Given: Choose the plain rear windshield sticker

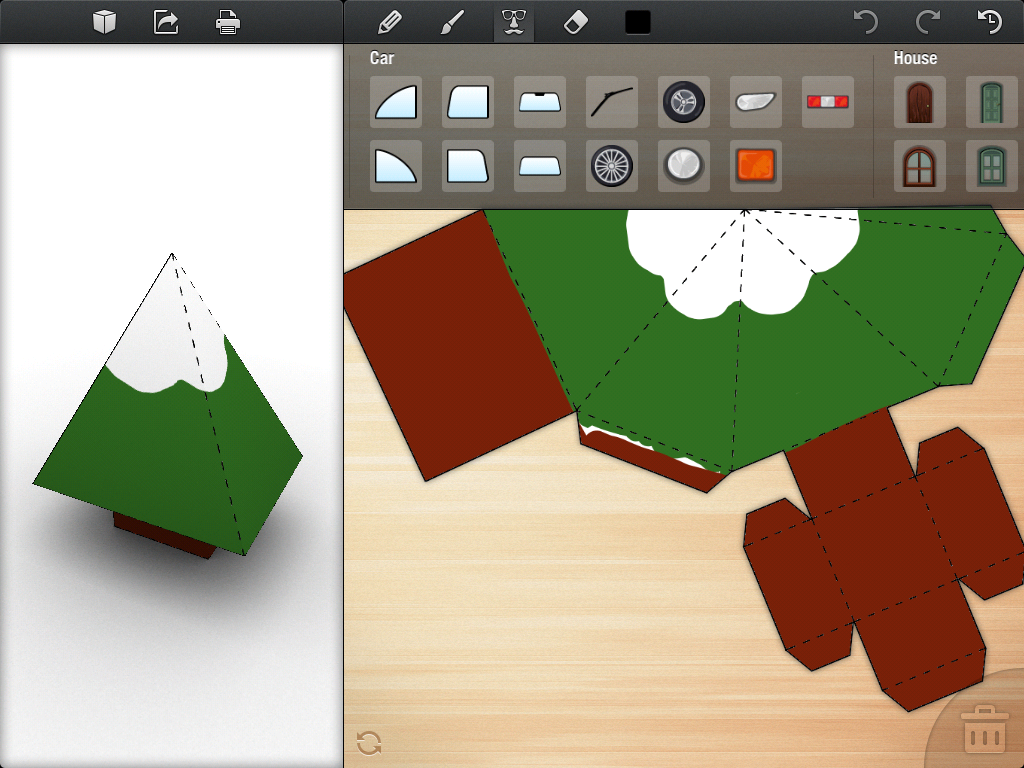Looking at the screenshot, I should coord(539,166).
